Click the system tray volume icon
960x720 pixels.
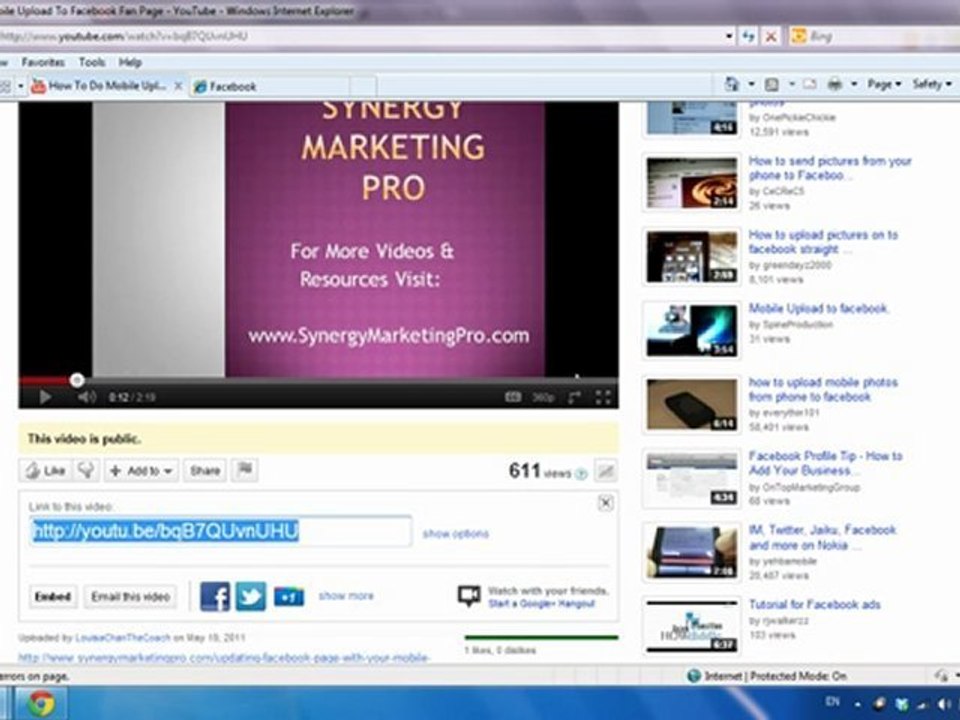944,704
